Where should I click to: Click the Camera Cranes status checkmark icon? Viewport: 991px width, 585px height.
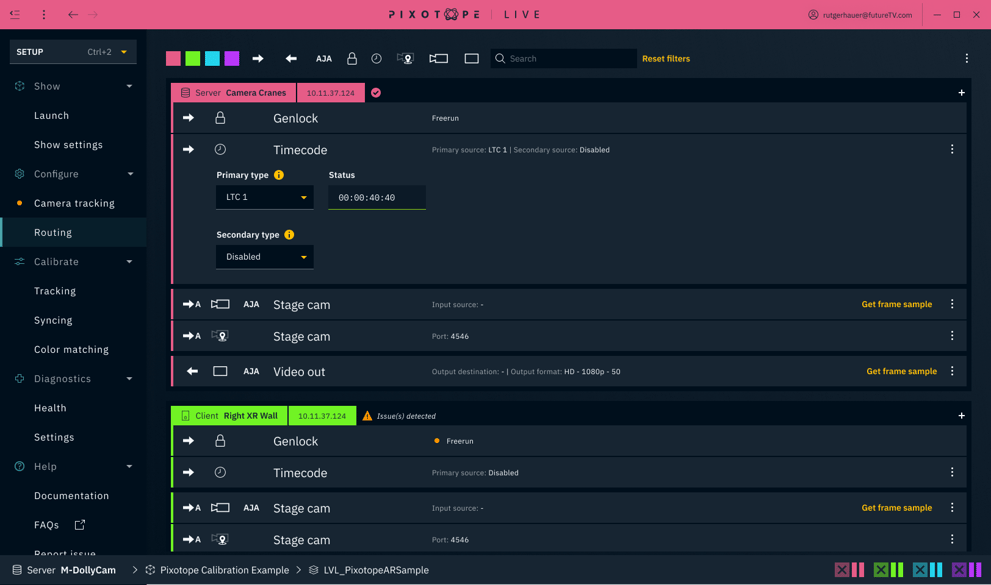(x=376, y=93)
